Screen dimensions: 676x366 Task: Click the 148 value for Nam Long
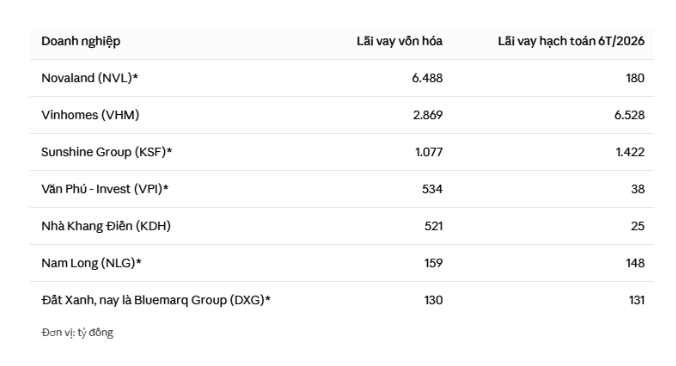click(x=635, y=263)
